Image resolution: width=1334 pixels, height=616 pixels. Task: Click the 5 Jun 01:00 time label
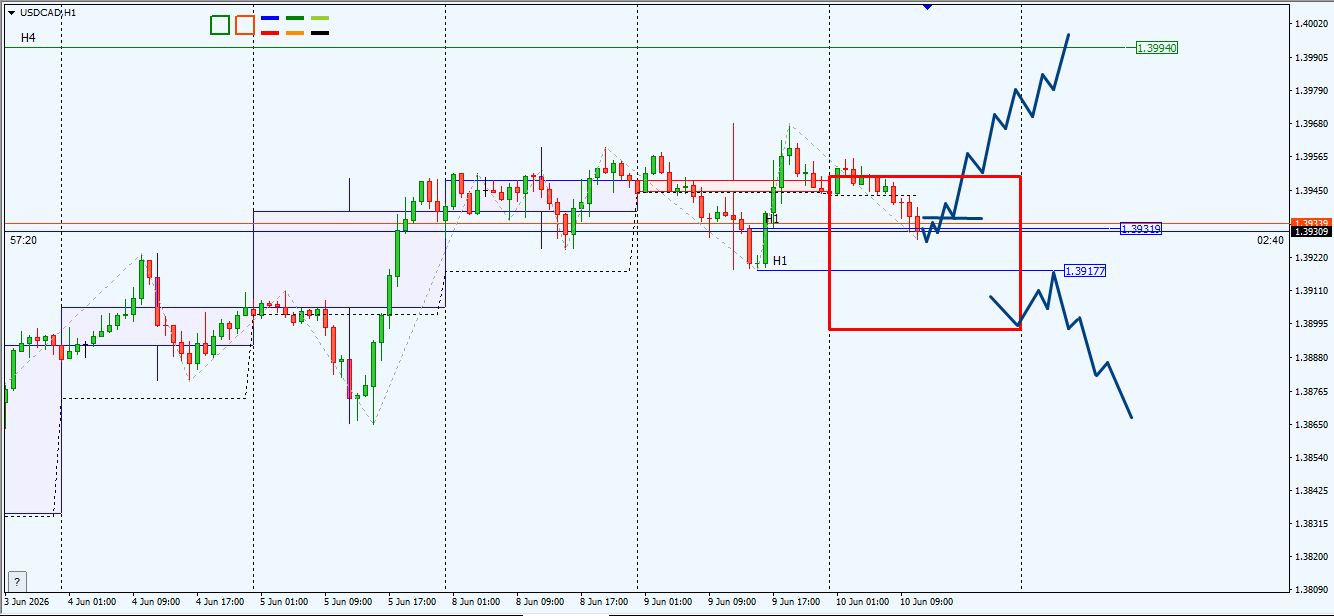284,602
